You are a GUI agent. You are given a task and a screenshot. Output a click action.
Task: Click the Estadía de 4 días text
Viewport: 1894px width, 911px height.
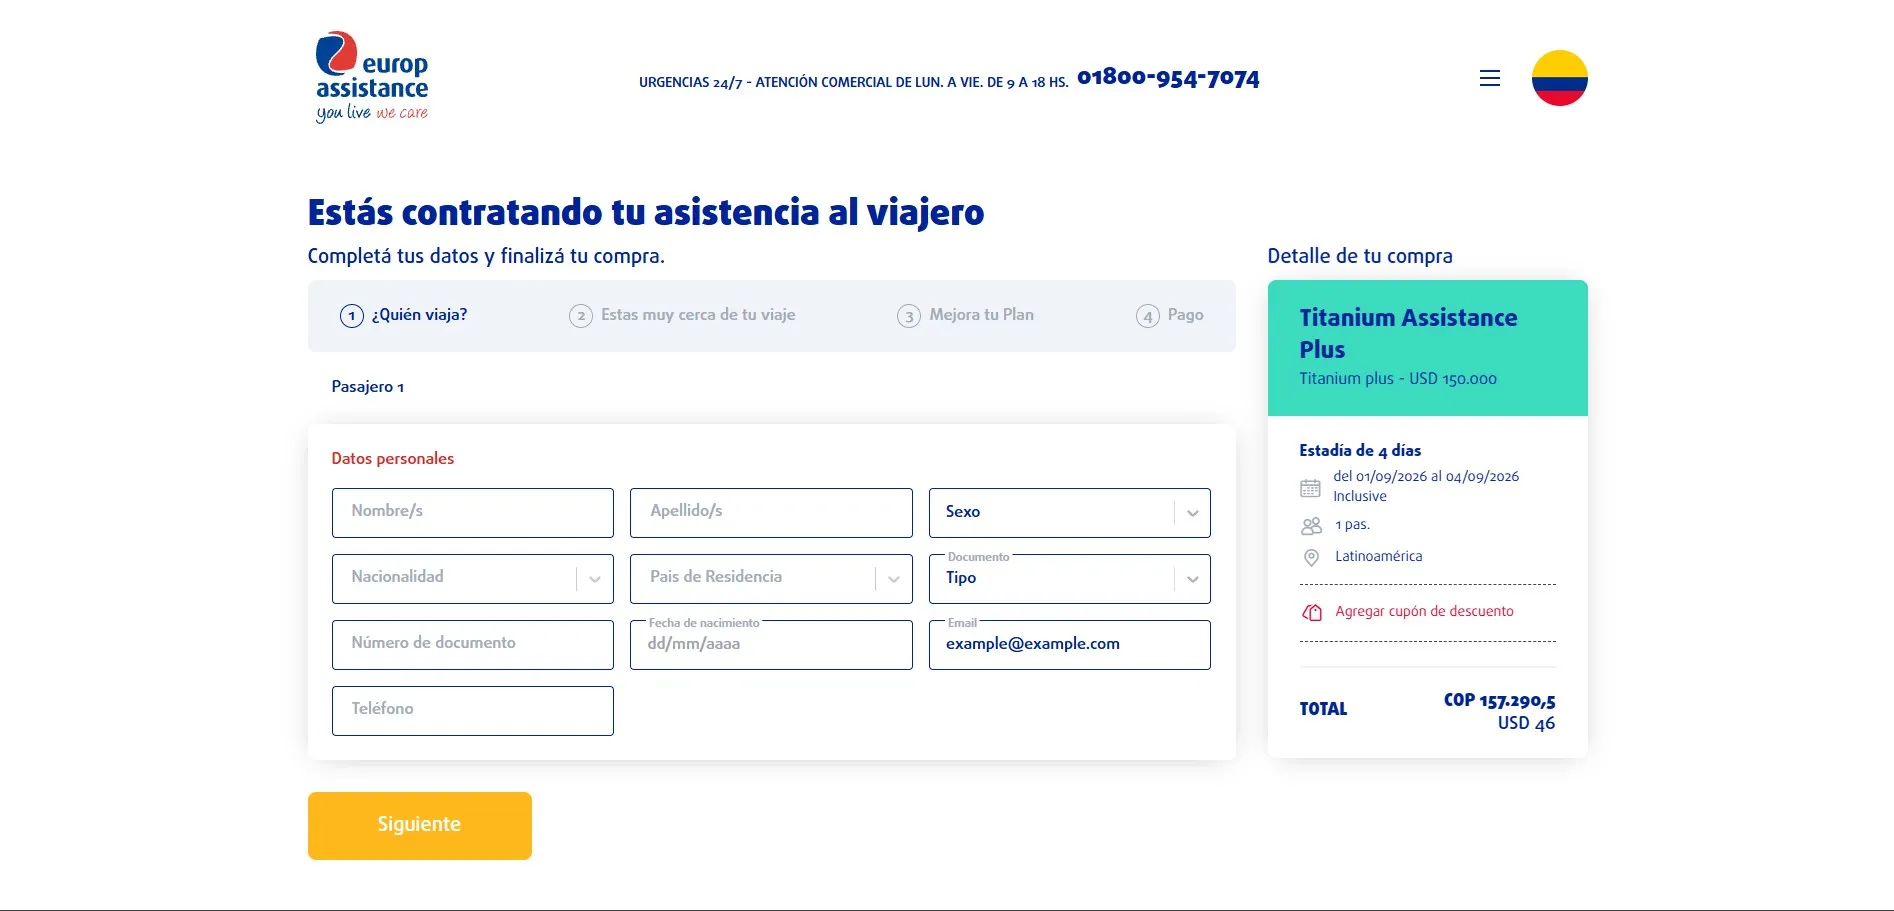(1360, 451)
